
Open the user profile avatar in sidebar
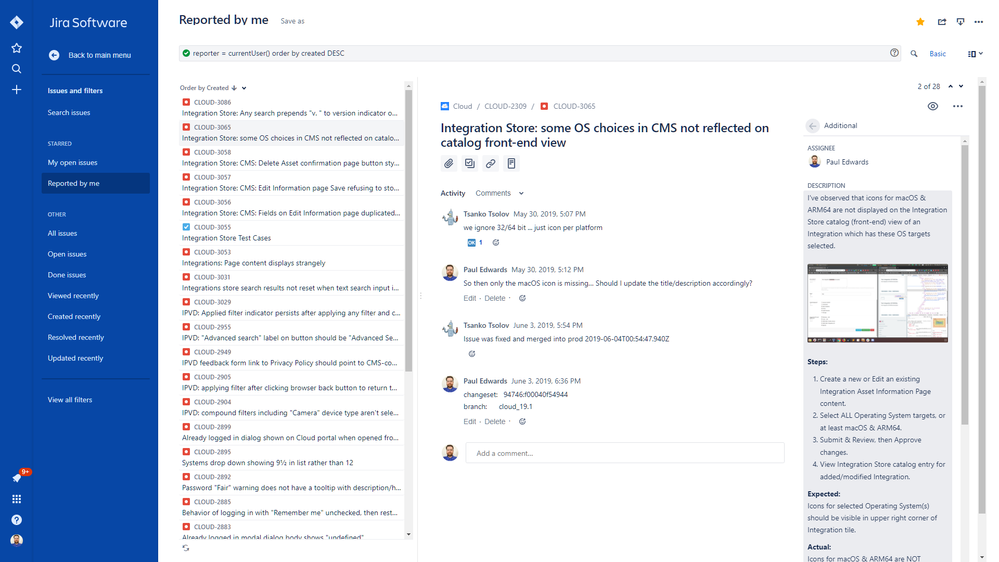pyautogui.click(x=17, y=540)
